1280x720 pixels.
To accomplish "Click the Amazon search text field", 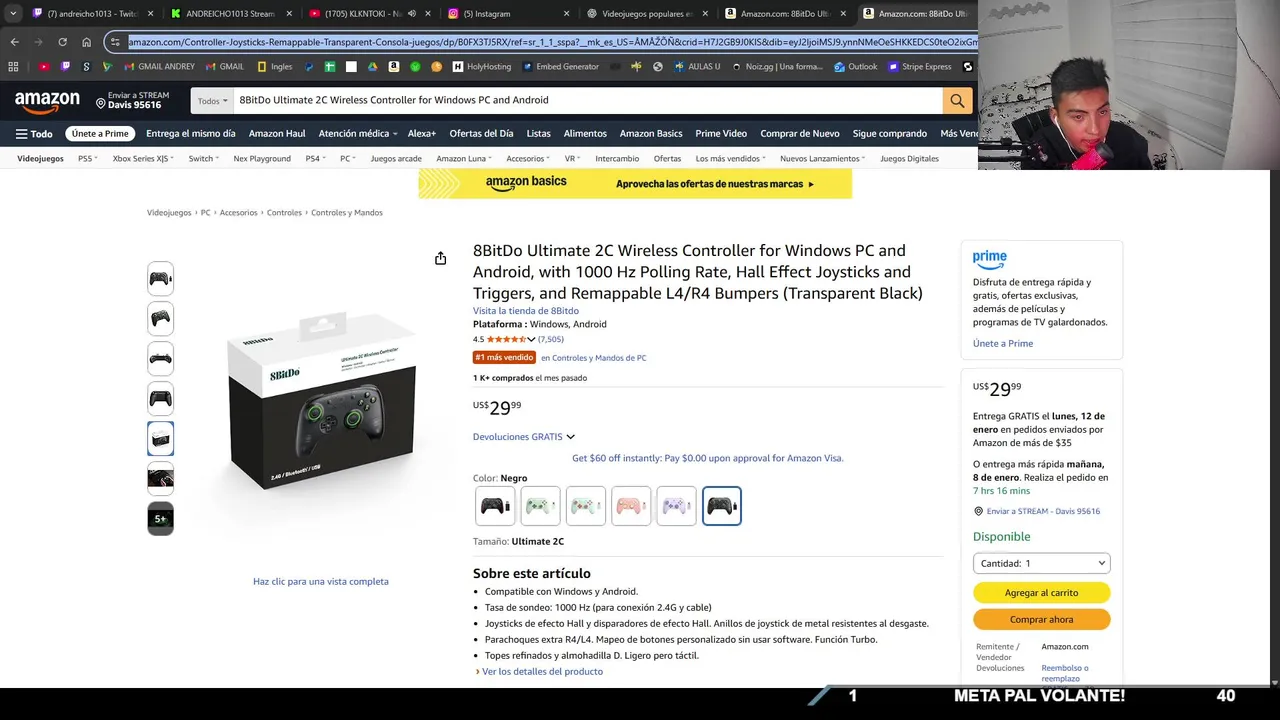I will tap(588, 100).
